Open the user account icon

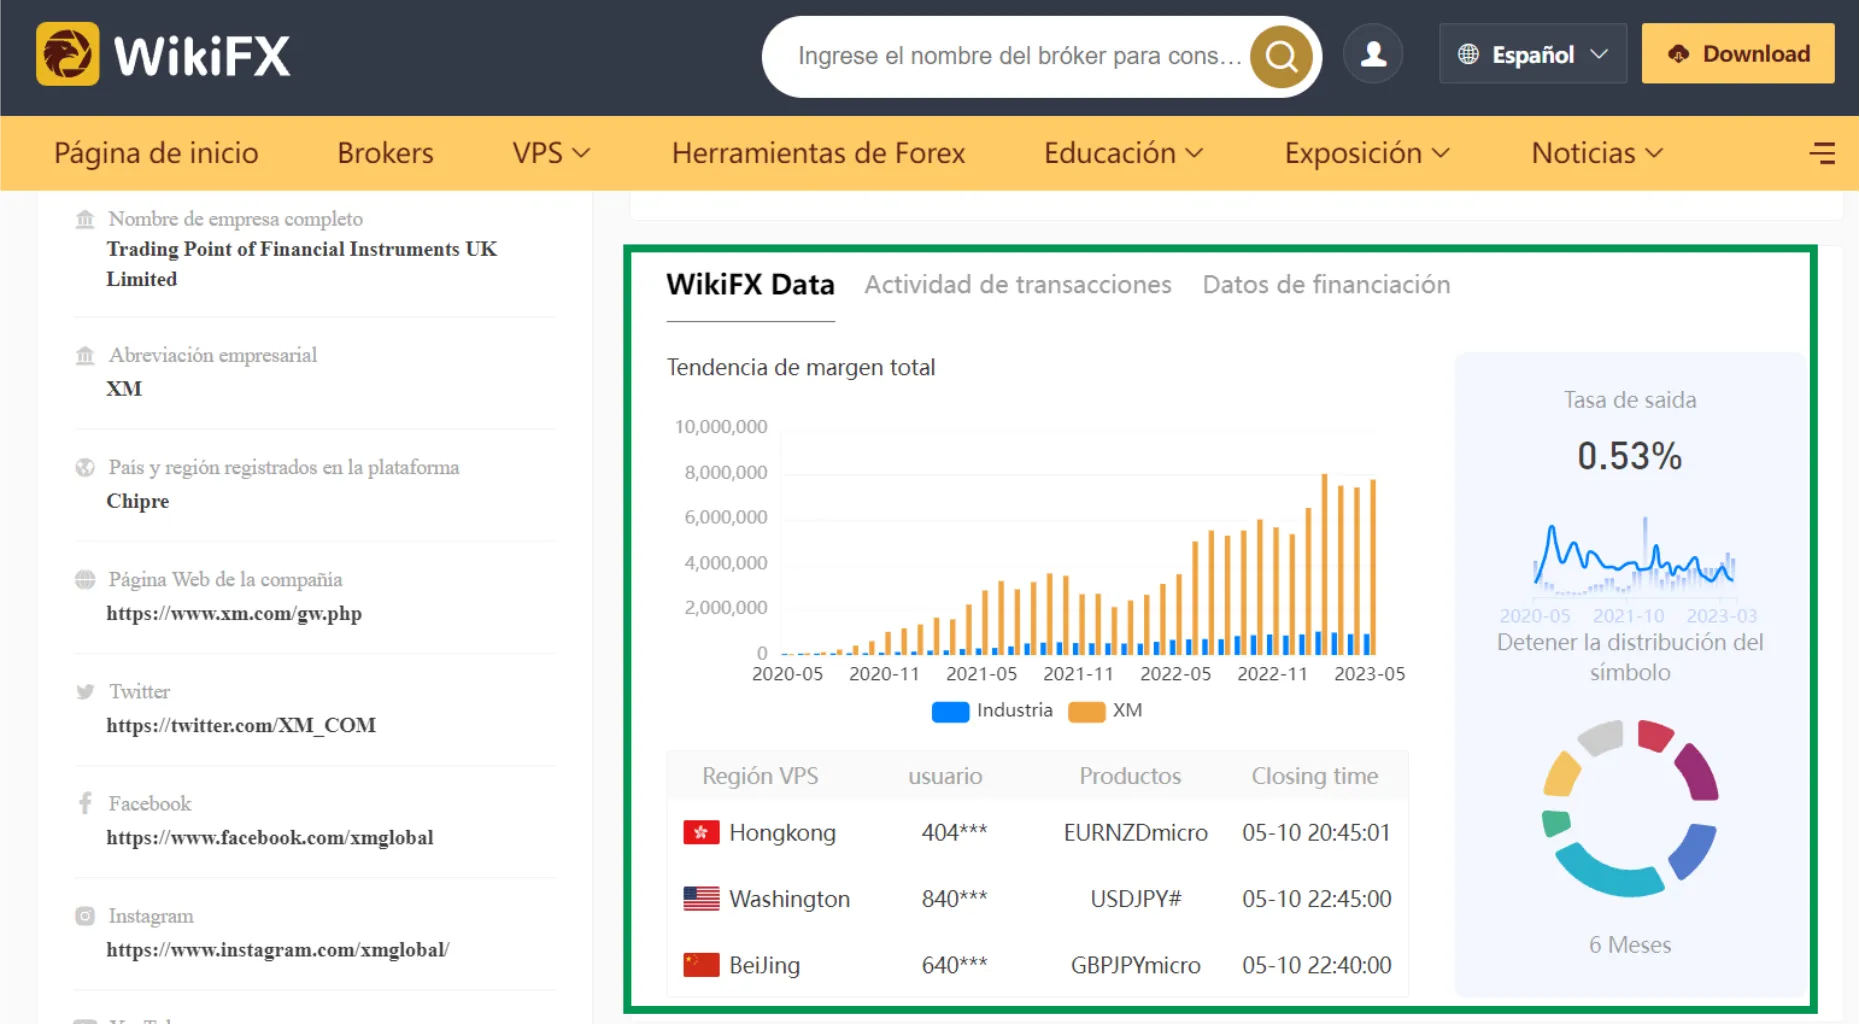click(1373, 54)
